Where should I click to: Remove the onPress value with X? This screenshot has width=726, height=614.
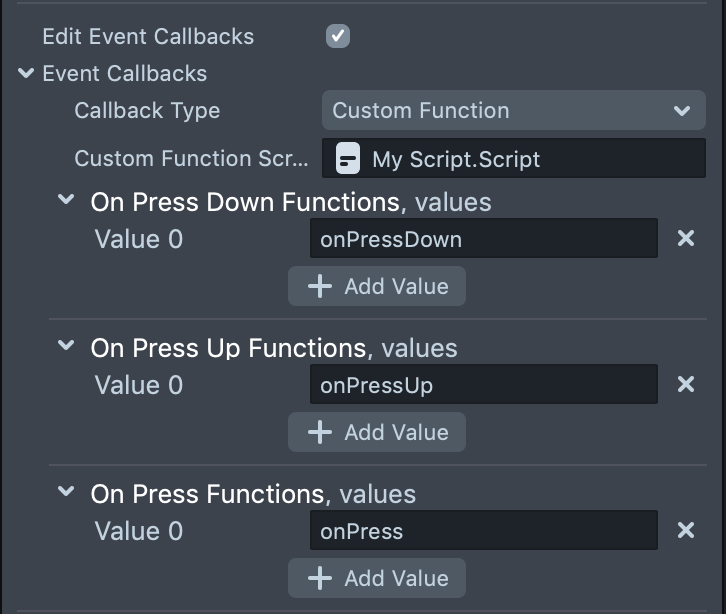tap(686, 531)
